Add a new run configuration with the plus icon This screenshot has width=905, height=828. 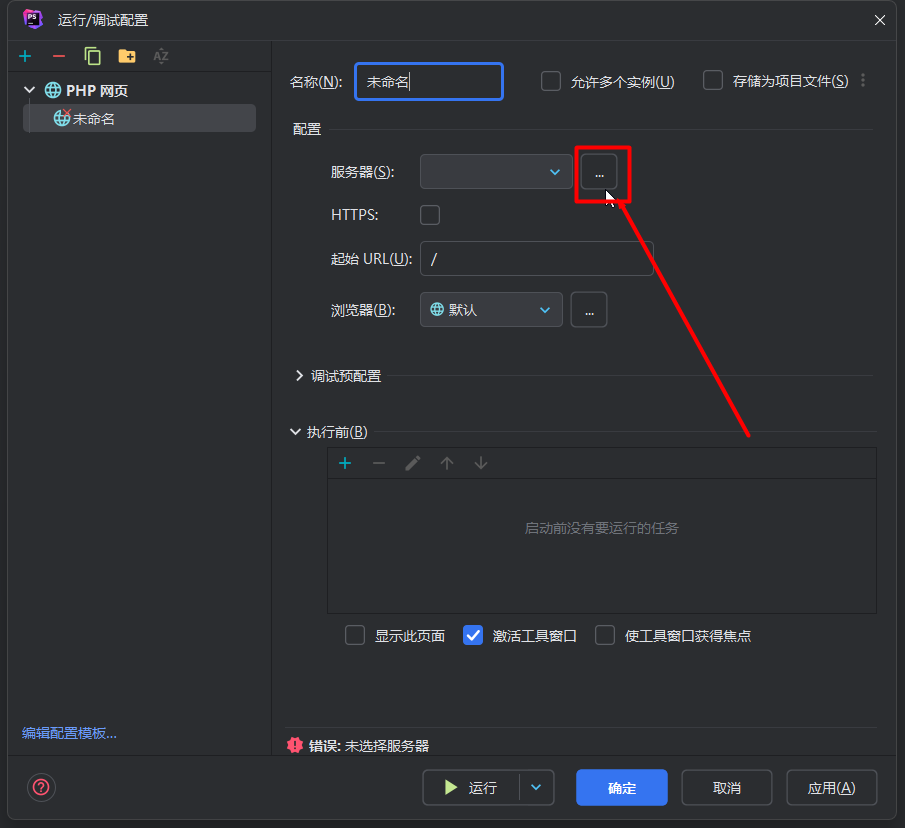coord(25,56)
